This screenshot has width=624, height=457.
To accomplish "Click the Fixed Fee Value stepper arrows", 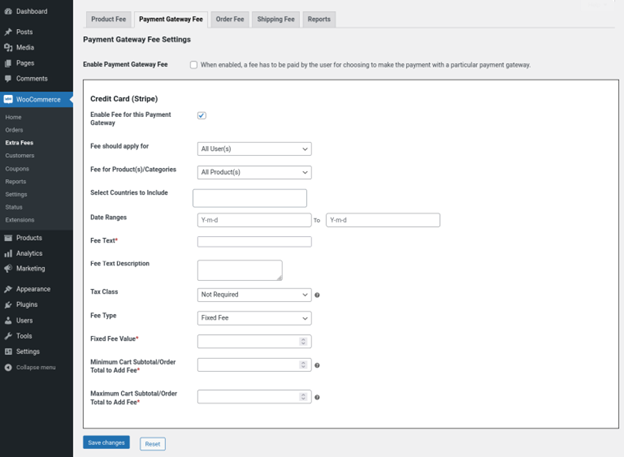I will click(x=304, y=341).
